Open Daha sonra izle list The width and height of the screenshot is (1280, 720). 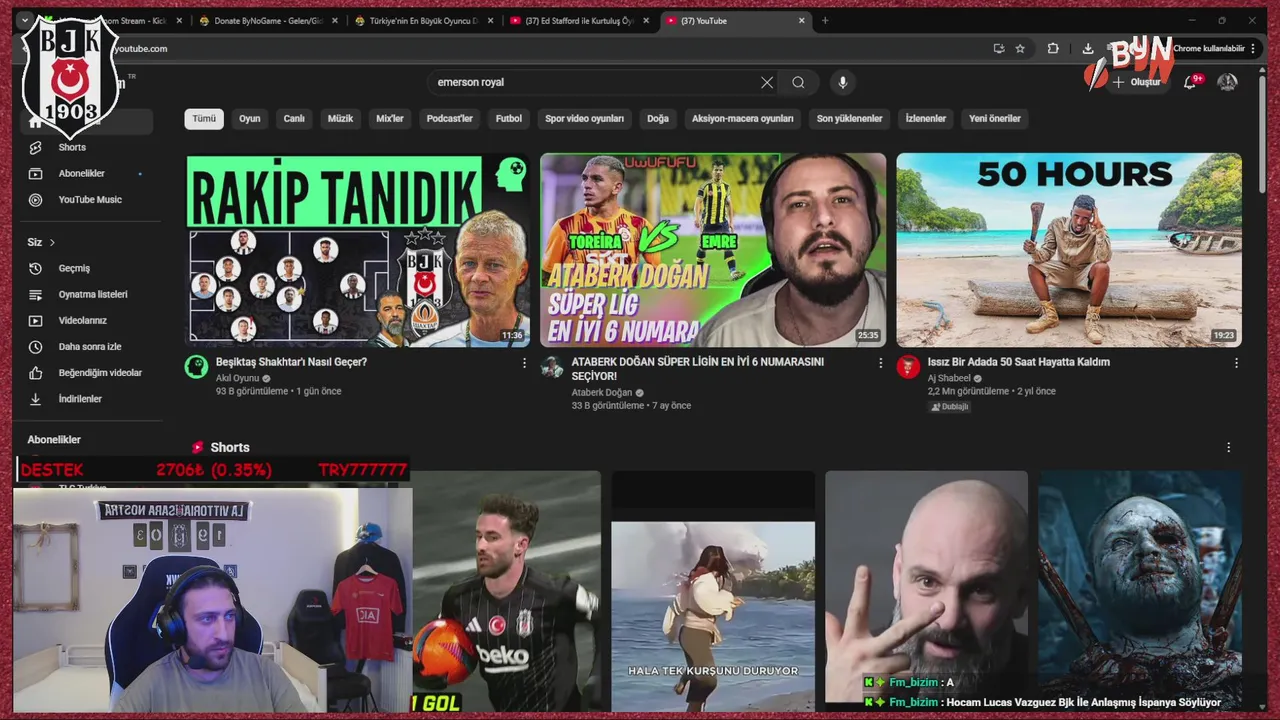(x=90, y=346)
